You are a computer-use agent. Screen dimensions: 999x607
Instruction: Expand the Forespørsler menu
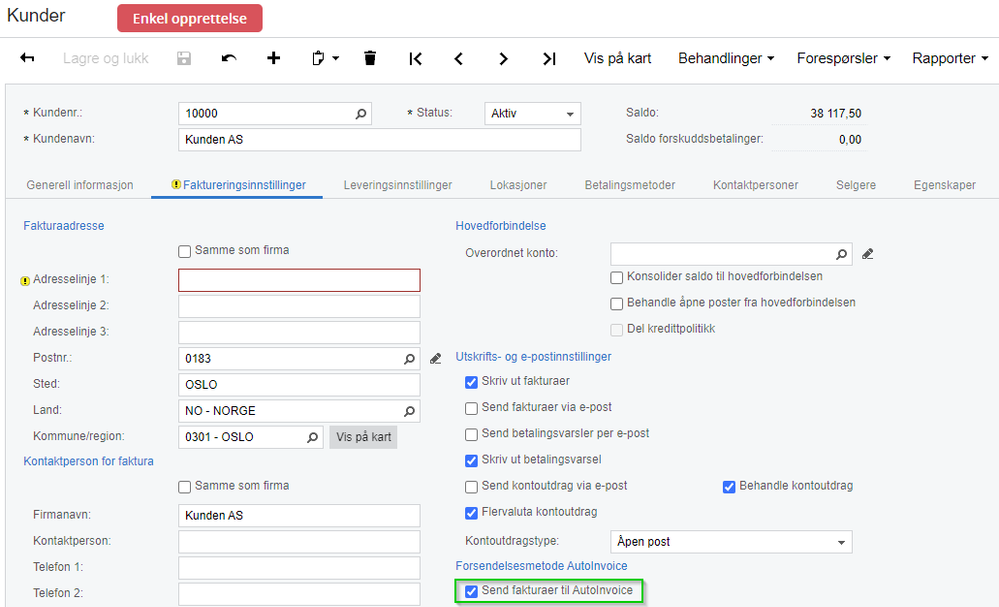[844, 58]
